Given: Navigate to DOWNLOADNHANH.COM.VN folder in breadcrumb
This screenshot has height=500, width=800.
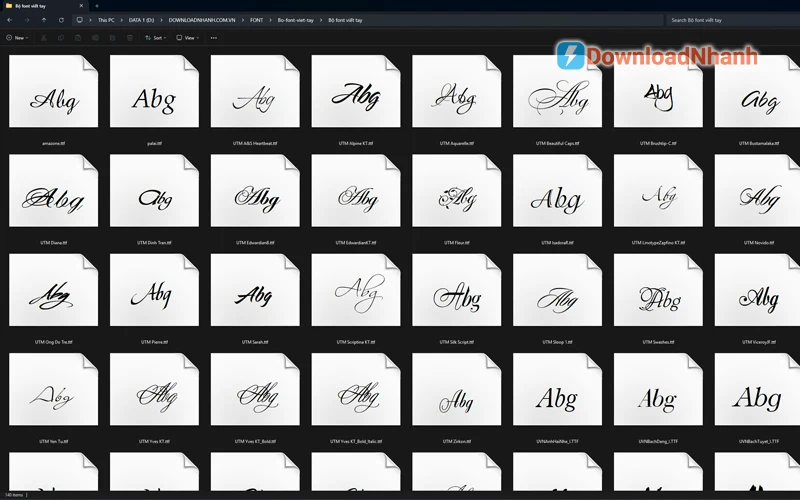Looking at the screenshot, I should pyautogui.click(x=202, y=20).
